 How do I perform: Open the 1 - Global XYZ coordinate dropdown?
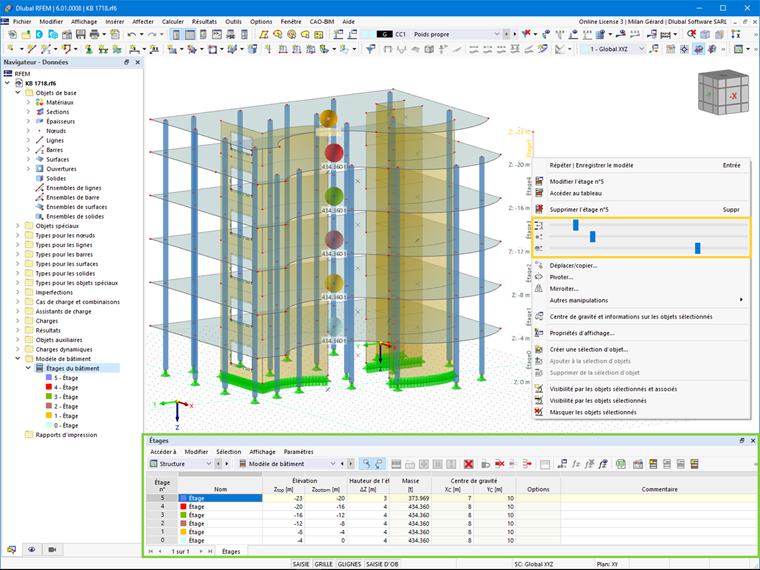click(x=642, y=49)
